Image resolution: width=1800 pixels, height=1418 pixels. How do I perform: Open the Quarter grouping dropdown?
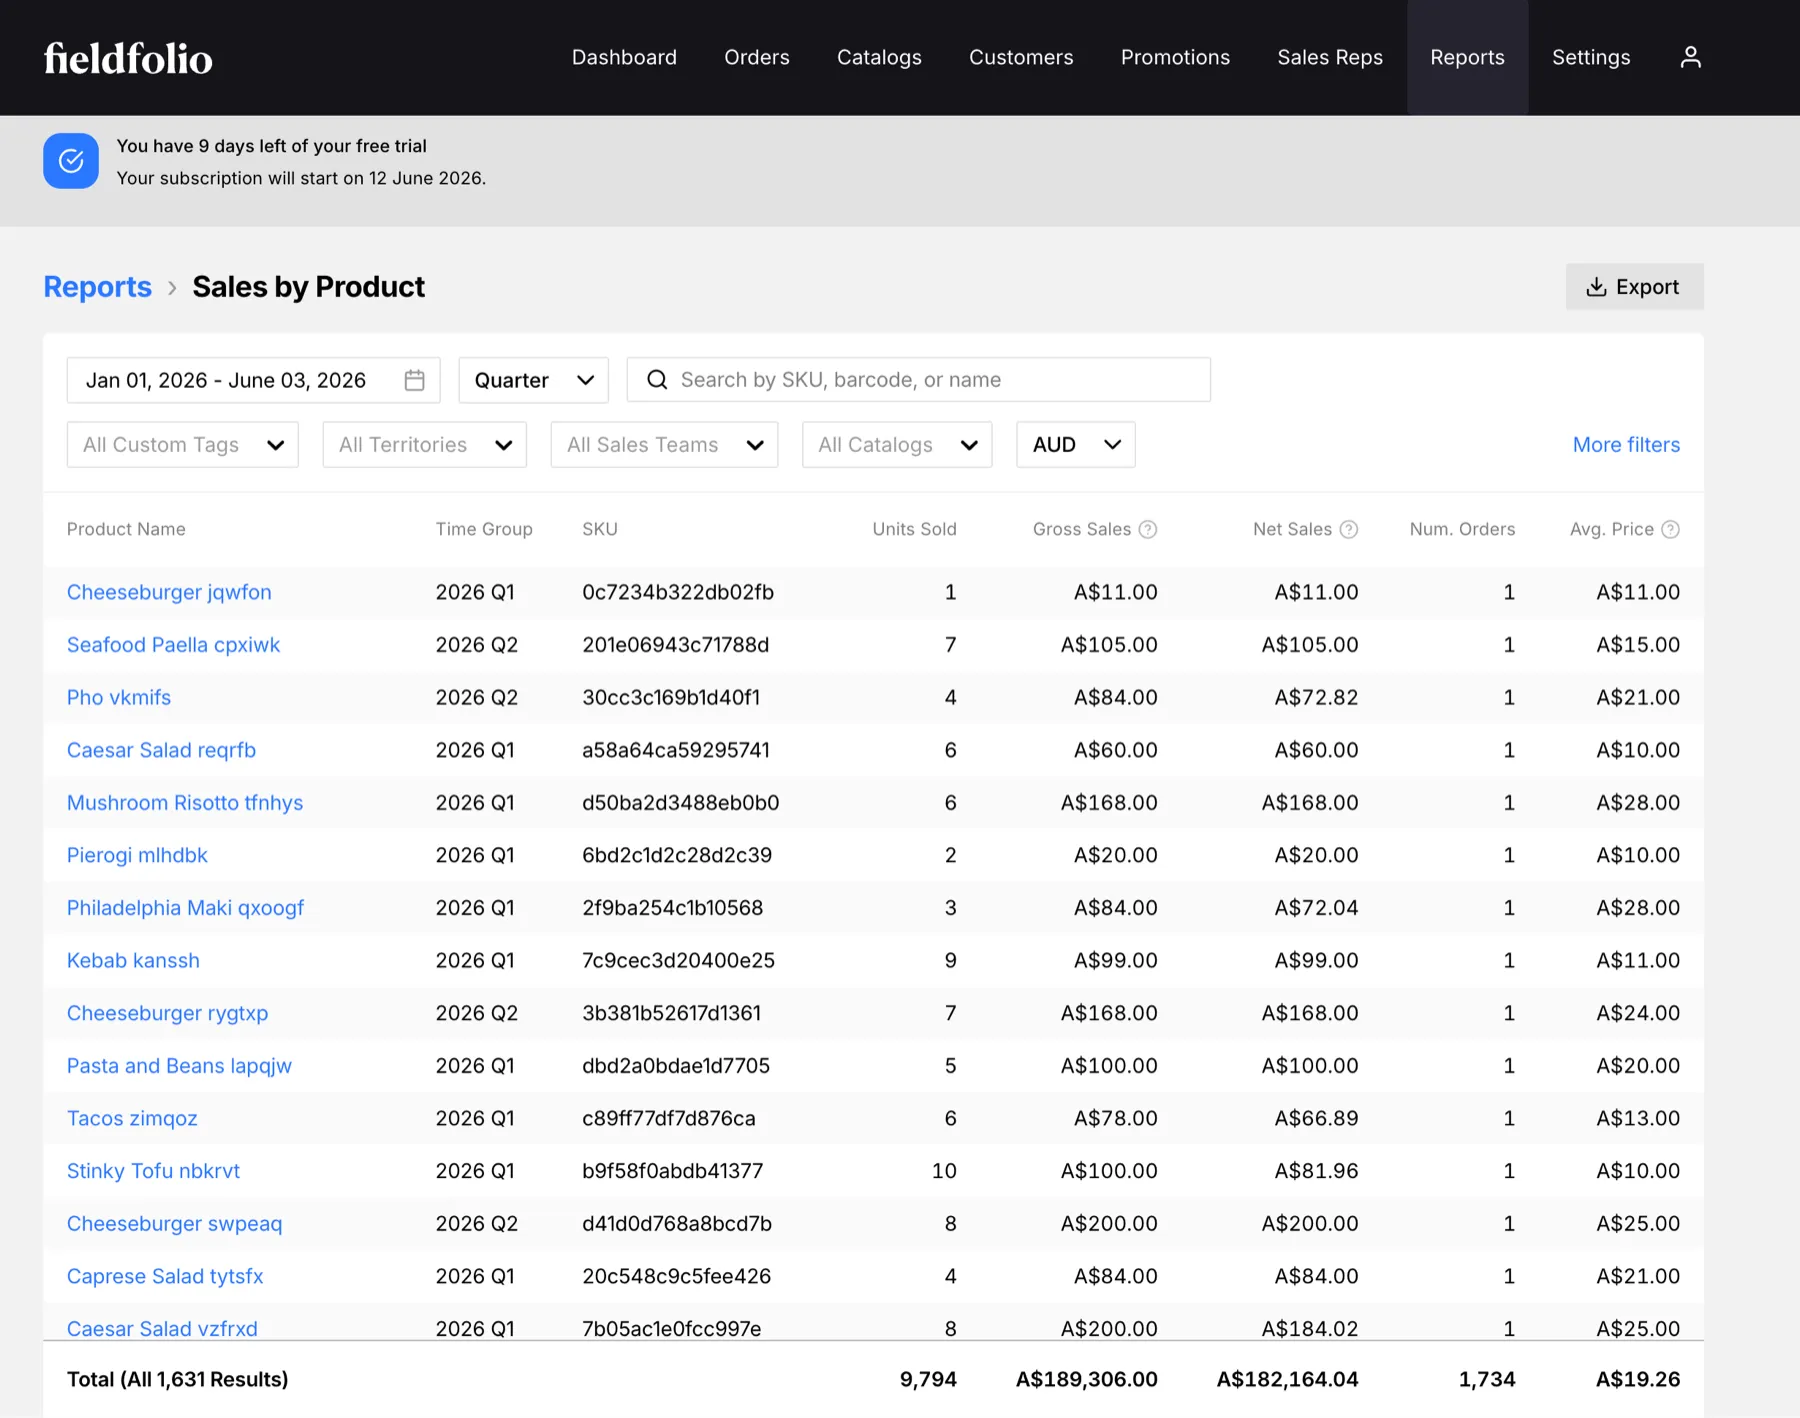(x=533, y=380)
